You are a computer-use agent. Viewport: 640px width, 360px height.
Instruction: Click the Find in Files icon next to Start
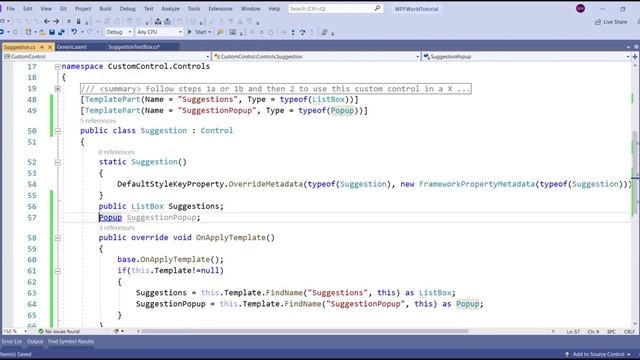[x=220, y=32]
